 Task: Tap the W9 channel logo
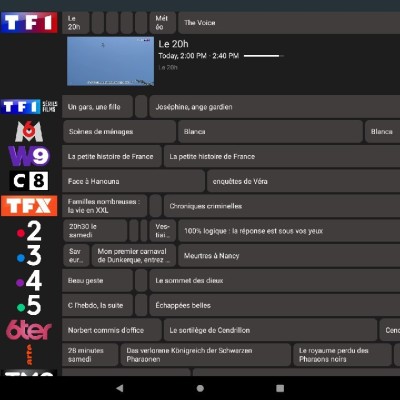[x=29, y=156]
